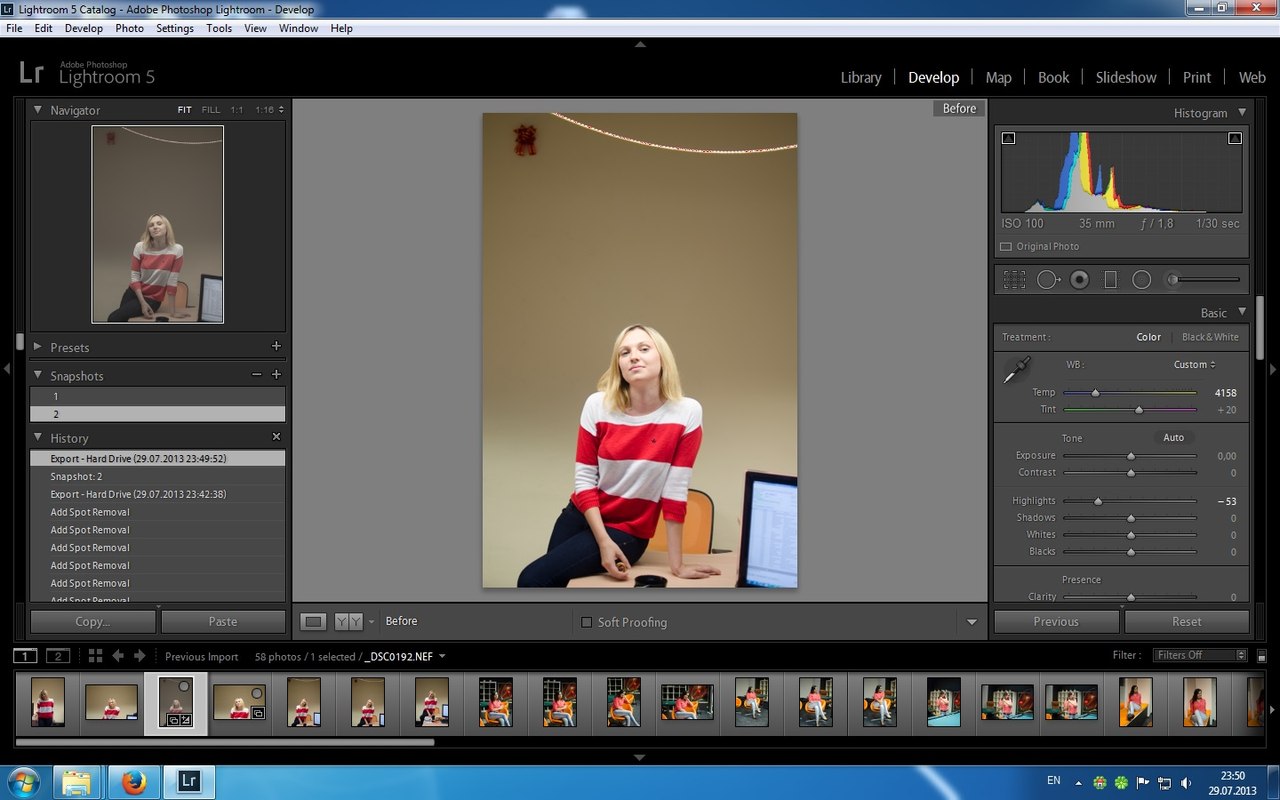The height and width of the screenshot is (800, 1280).
Task: Collapse the History panel
Action: 38,437
